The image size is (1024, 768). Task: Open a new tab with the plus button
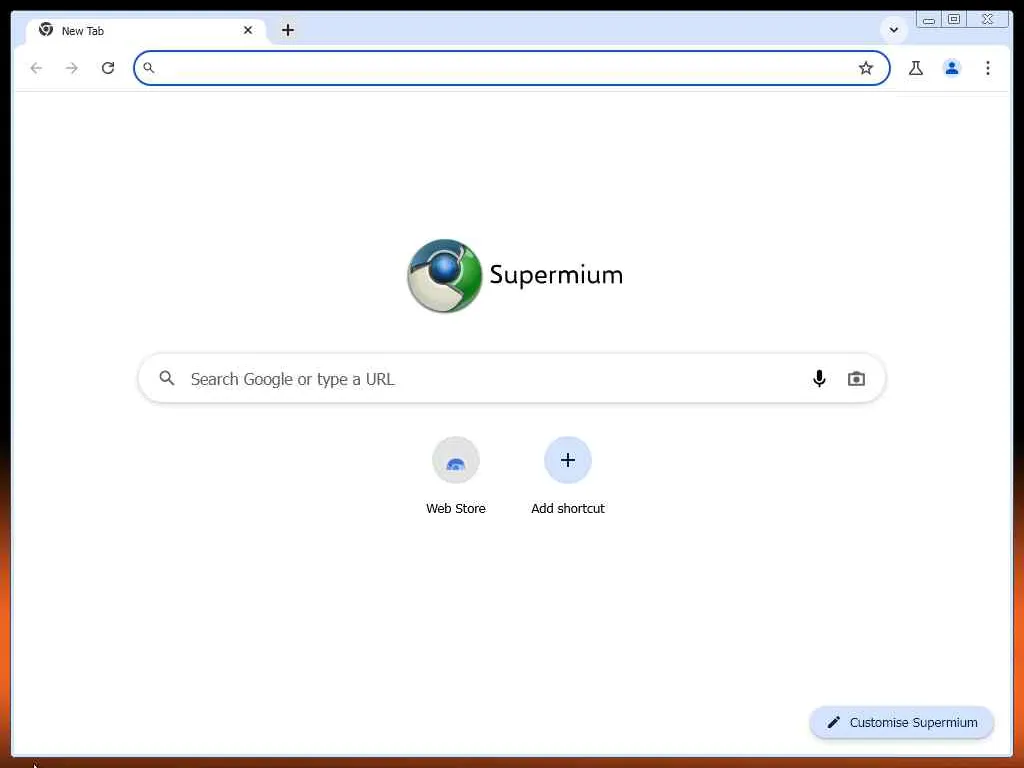288,30
